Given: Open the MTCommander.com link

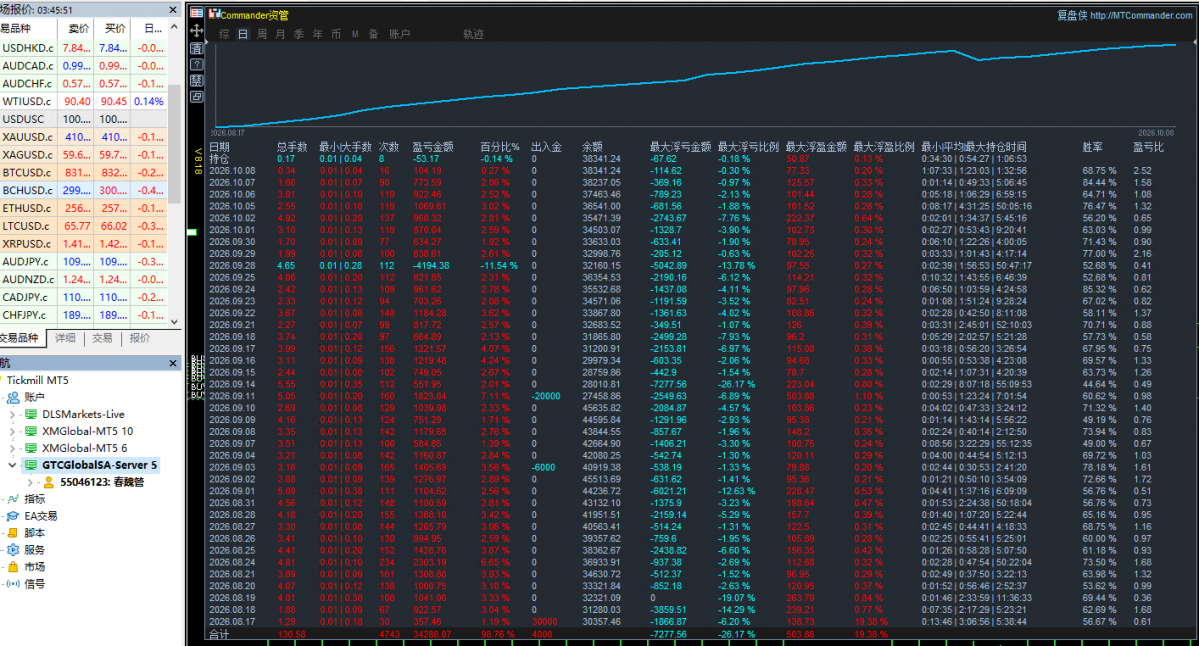Looking at the screenshot, I should [1140, 15].
